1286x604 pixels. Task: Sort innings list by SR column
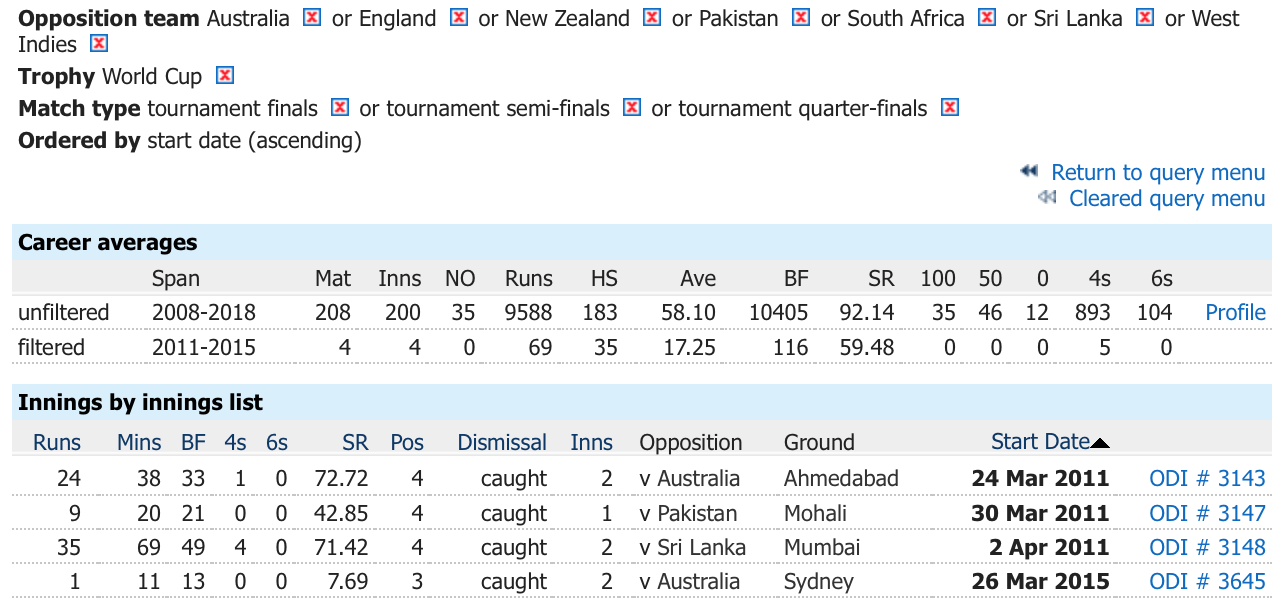tap(355, 442)
